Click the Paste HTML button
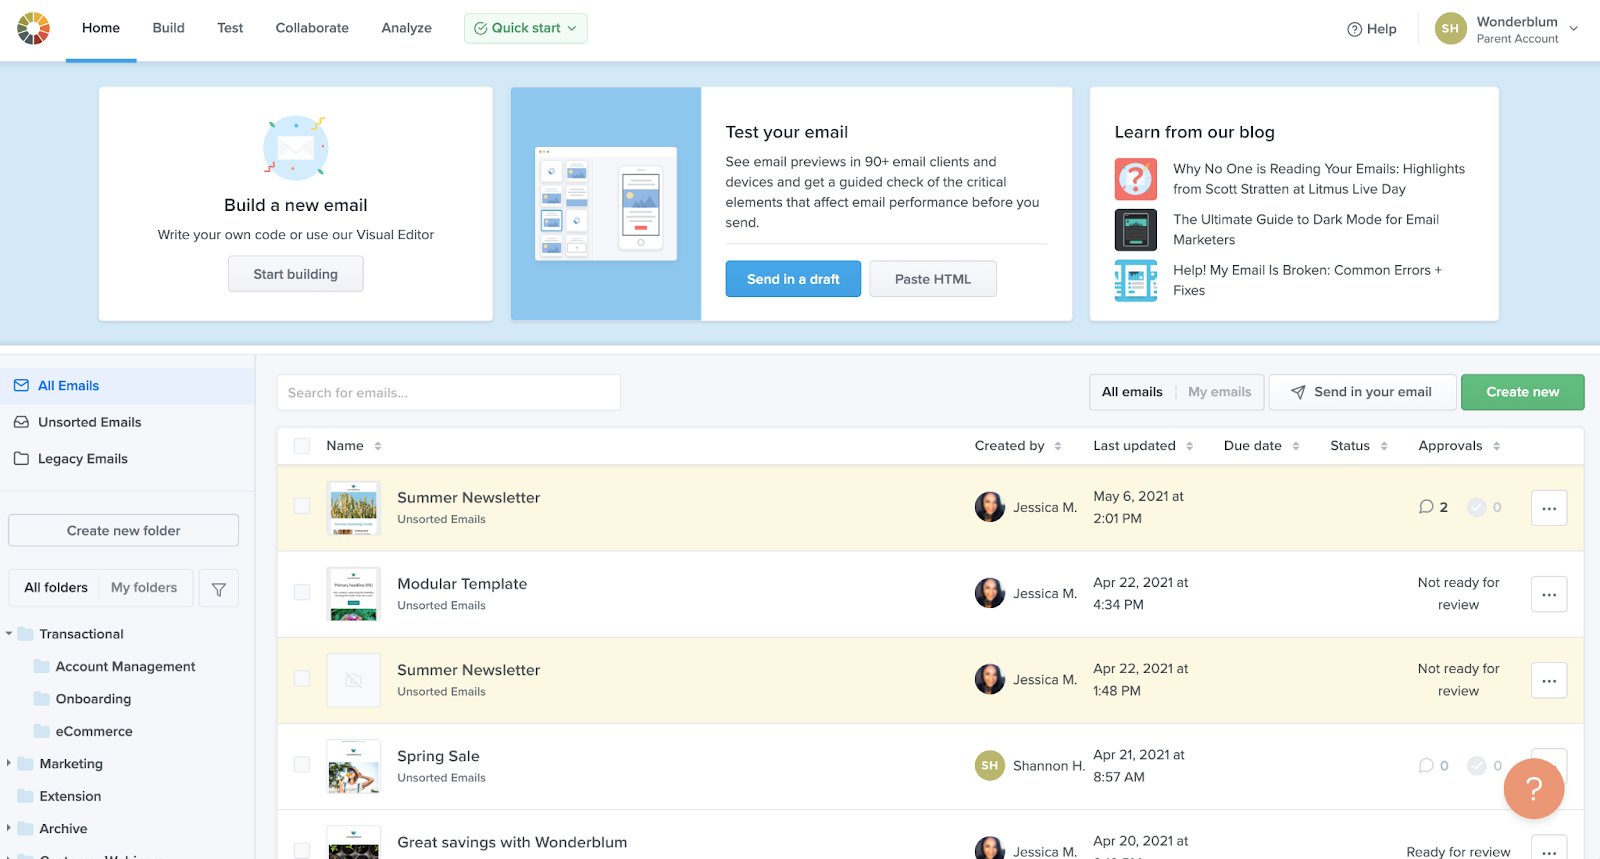1600x859 pixels. 933,279
